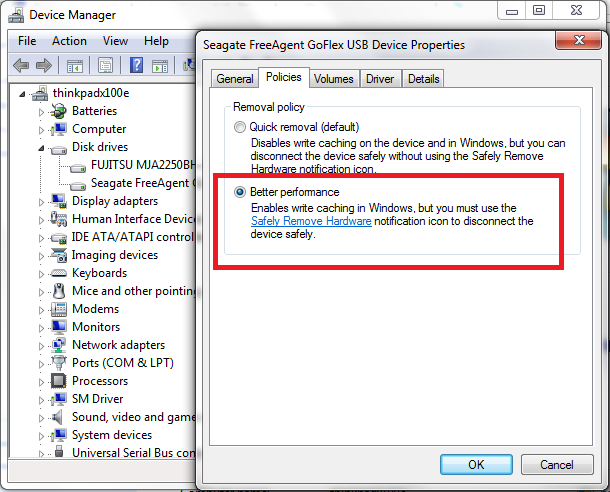Click the Properties toolbar icon
This screenshot has width=610, height=492.
(x=105, y=65)
